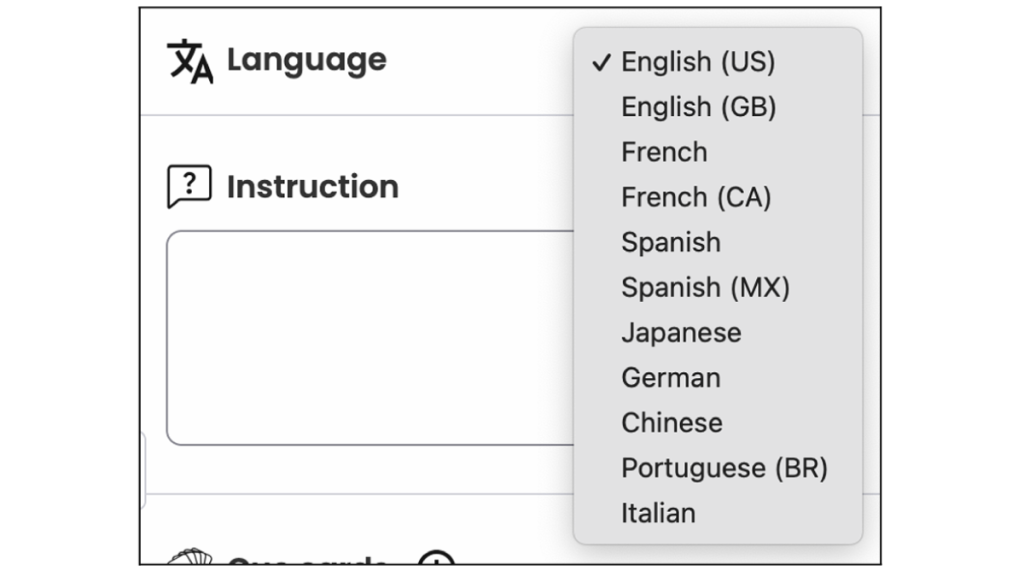Click the Instruction section heading
The height and width of the screenshot is (576, 1024).
click(x=312, y=187)
